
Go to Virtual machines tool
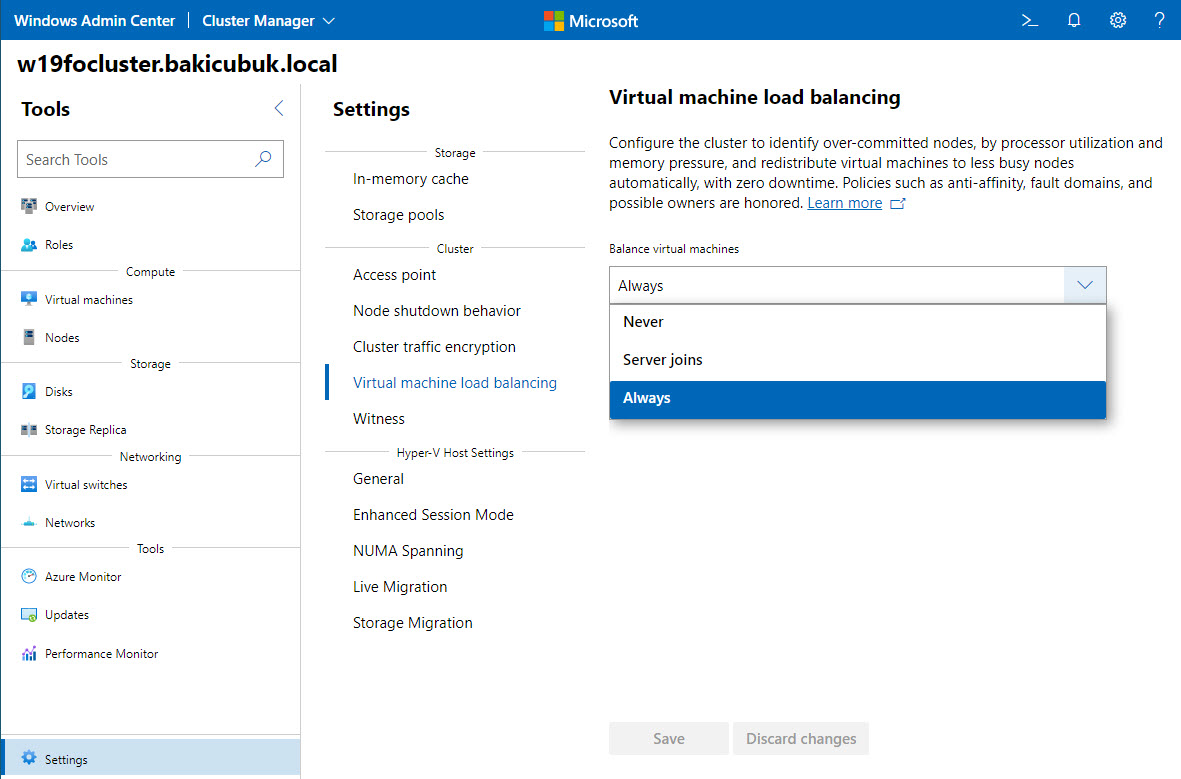(89, 300)
